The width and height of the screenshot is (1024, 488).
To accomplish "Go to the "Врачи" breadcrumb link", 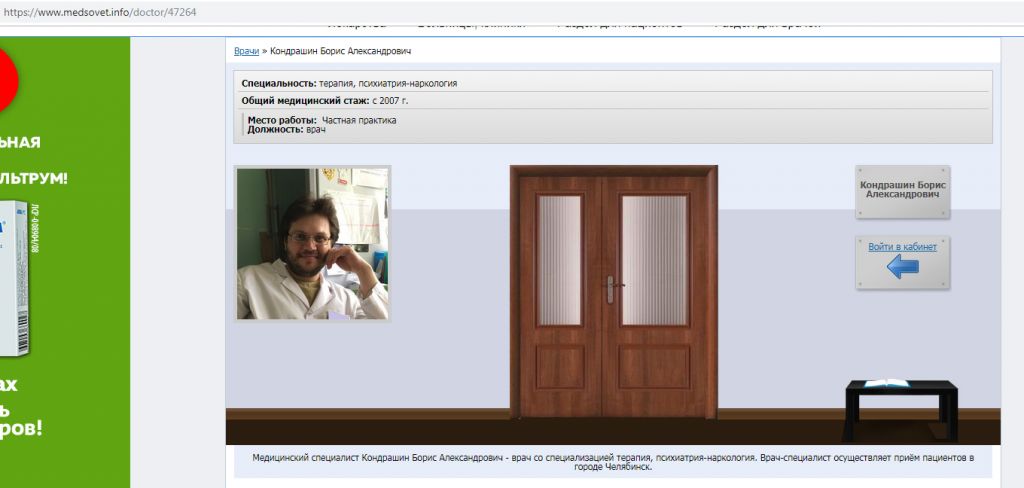I will [246, 51].
